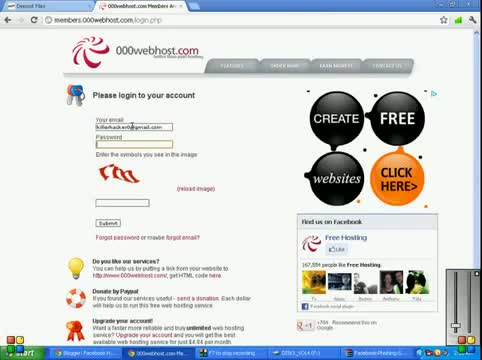Open the Contact Us navigation tab
The width and height of the screenshot is (482, 360).
point(387,66)
